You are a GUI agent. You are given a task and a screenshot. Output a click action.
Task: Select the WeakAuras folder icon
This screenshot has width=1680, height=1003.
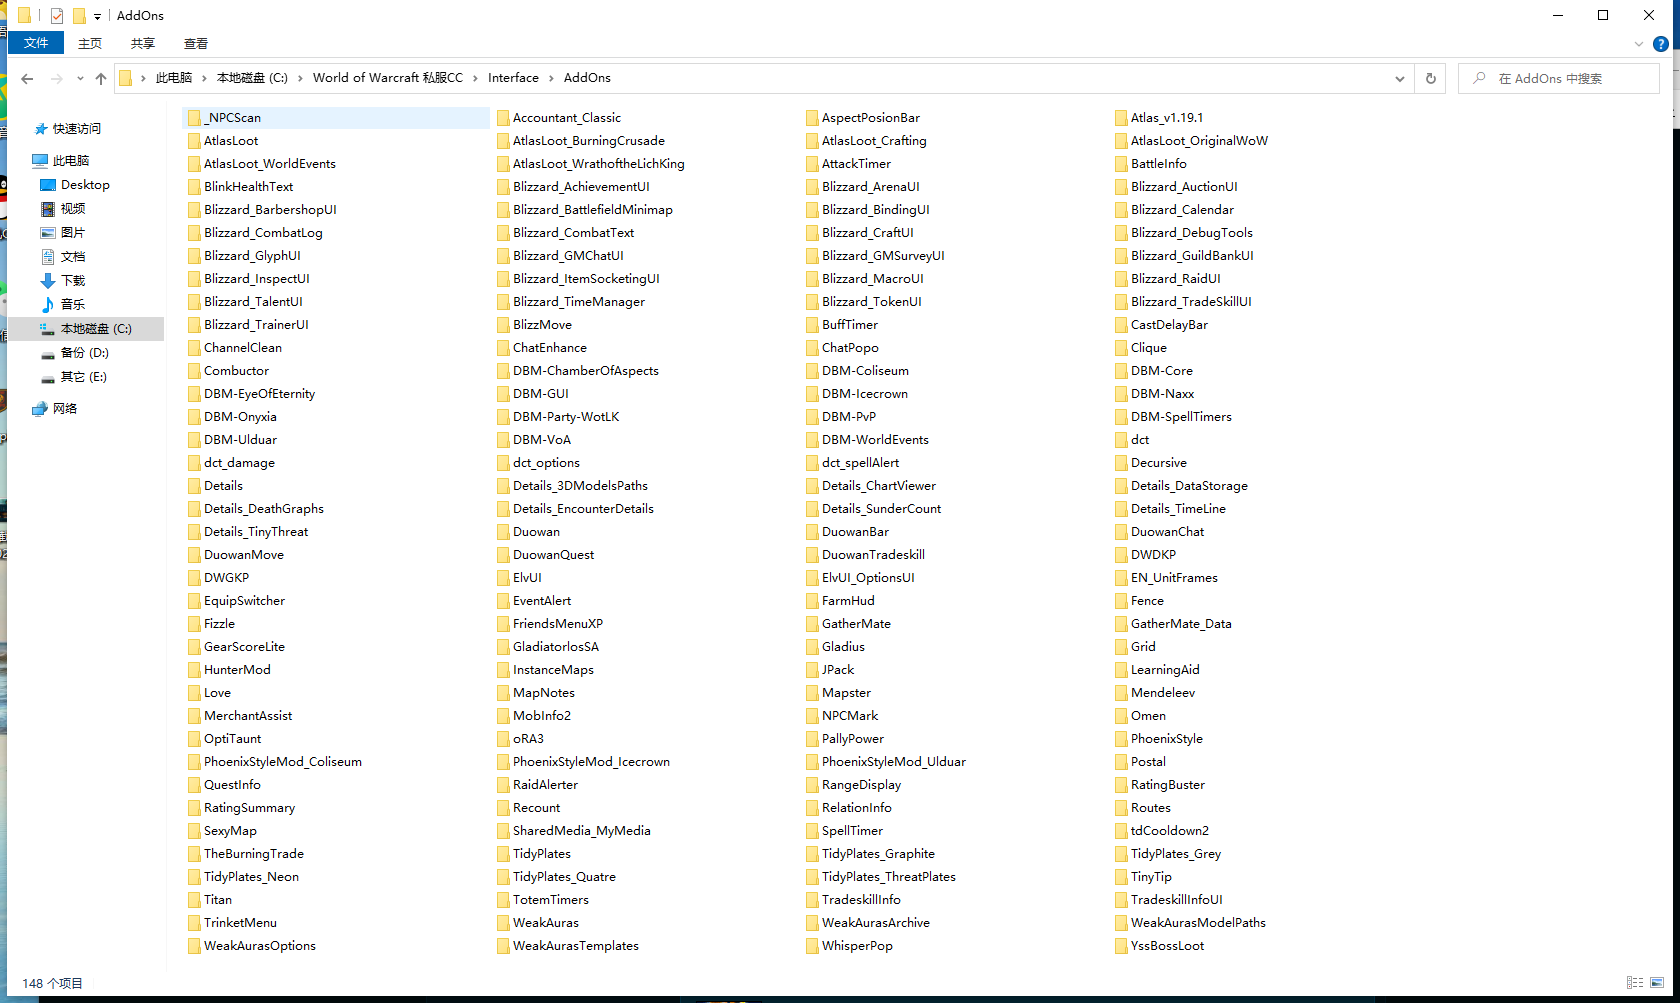(503, 923)
